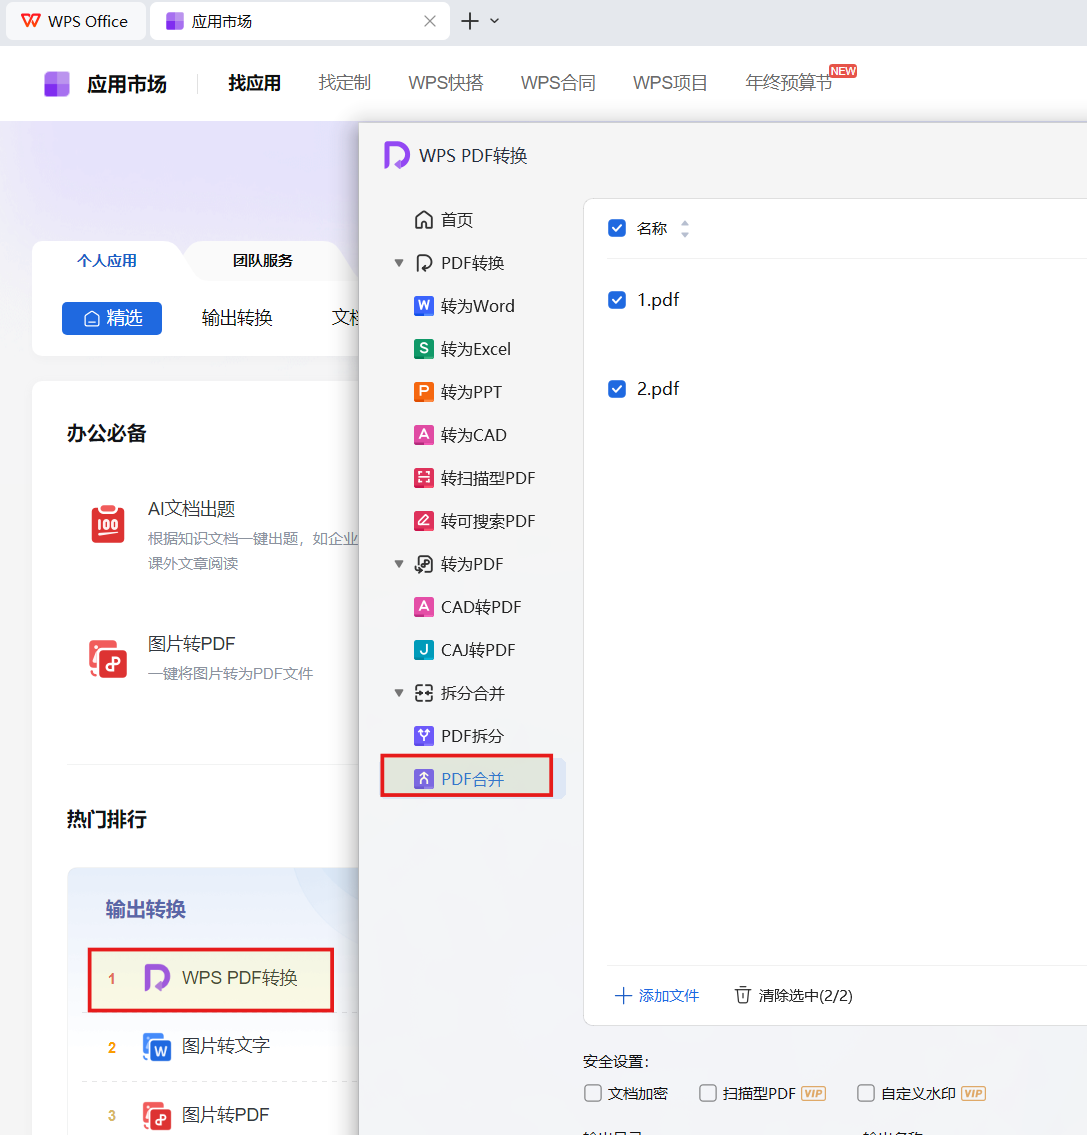
Task: Click the 添加文件 button
Action: [x=657, y=995]
